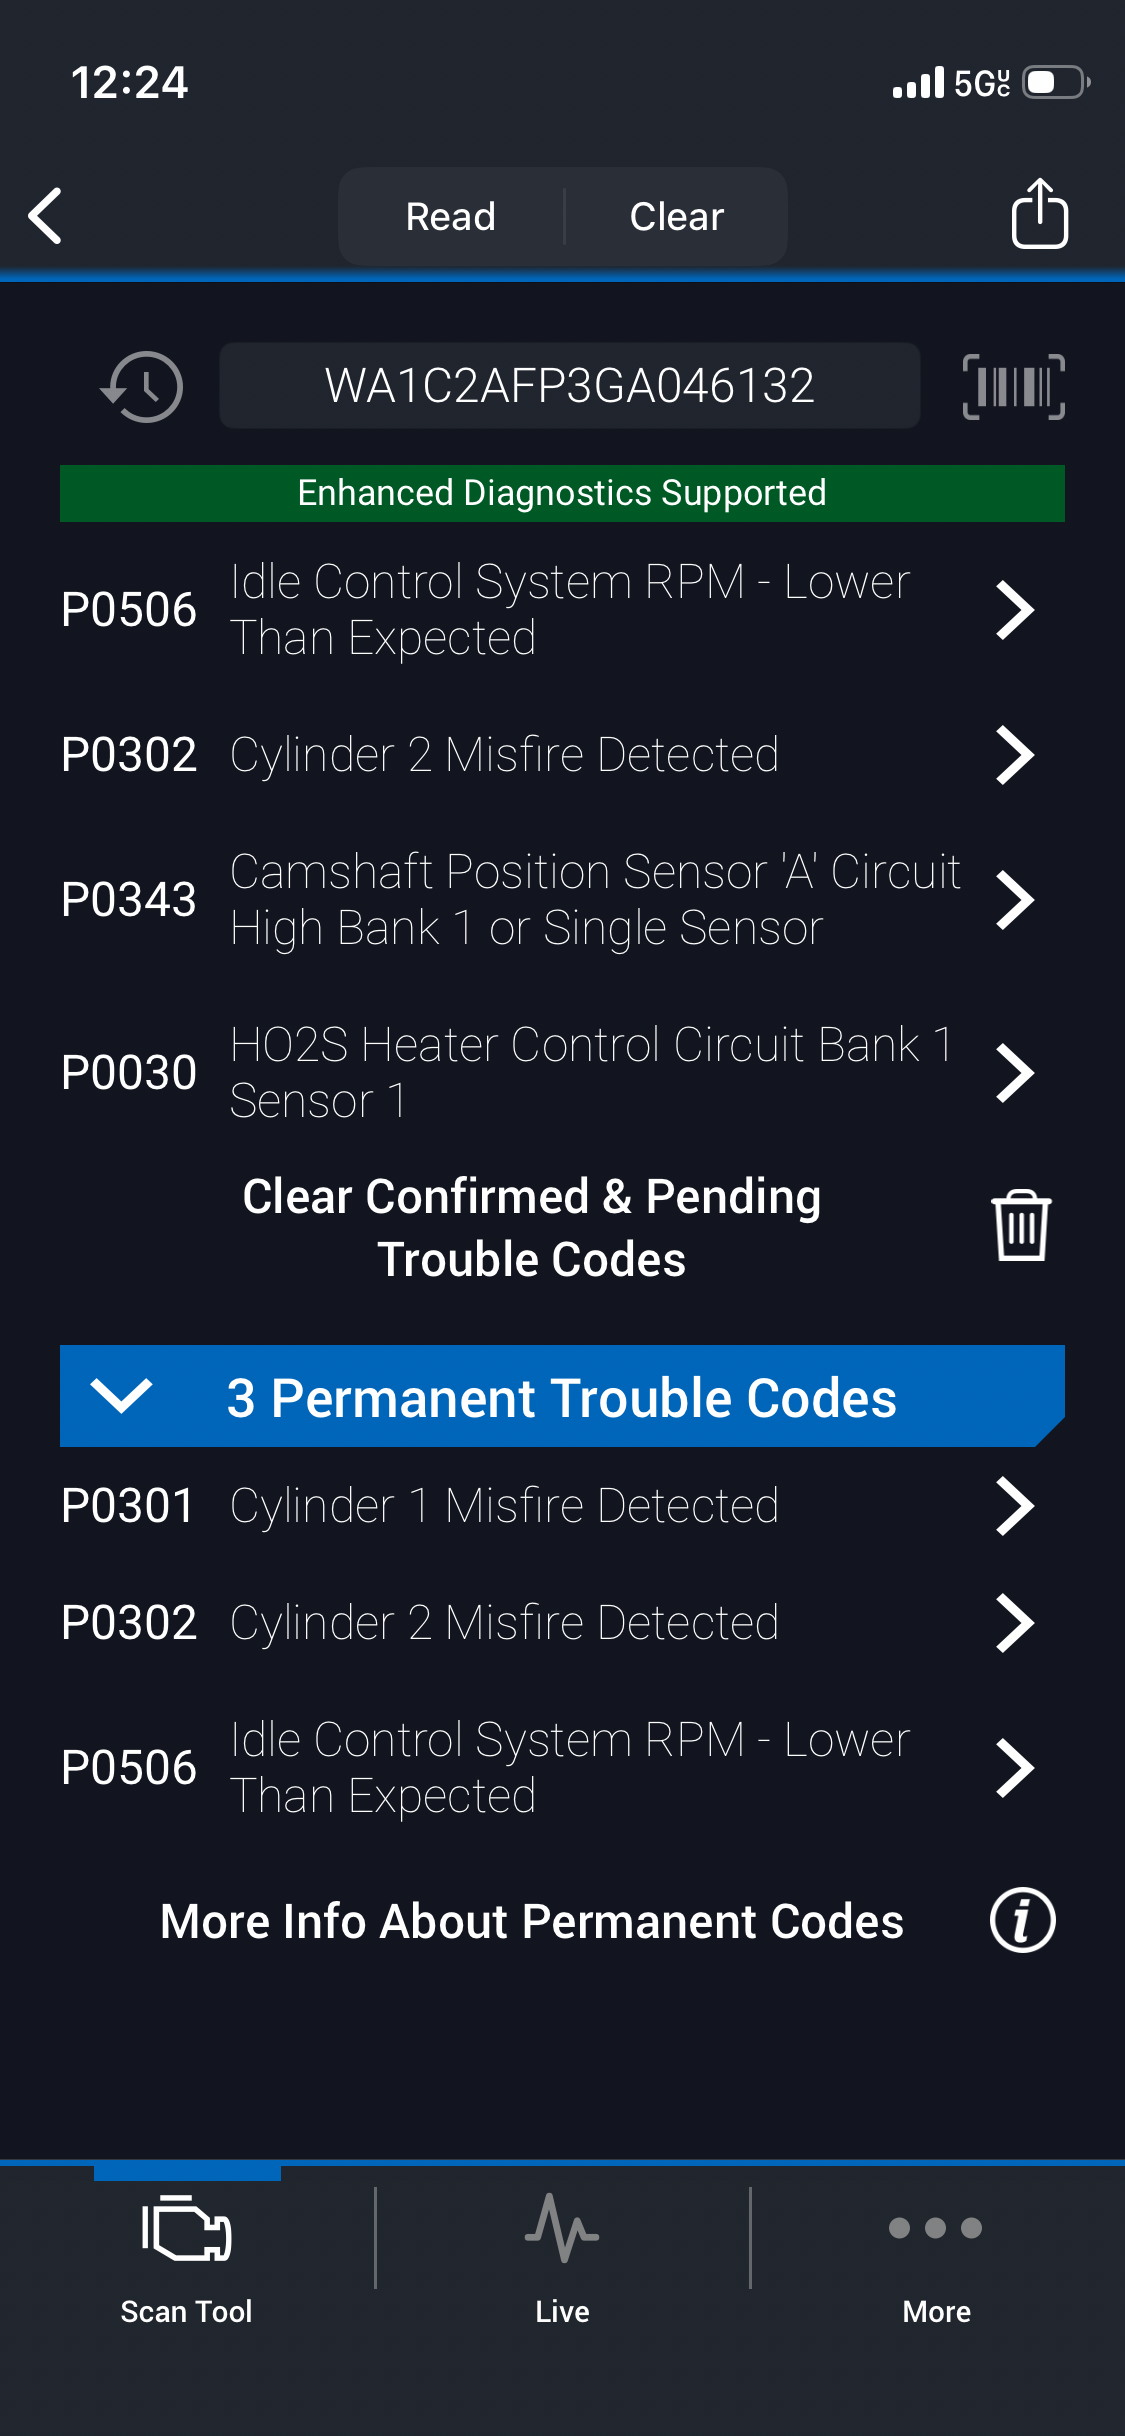Tap Clear Confirmed & Pending Trouble Codes
The width and height of the screenshot is (1125, 2436).
coord(531,1227)
